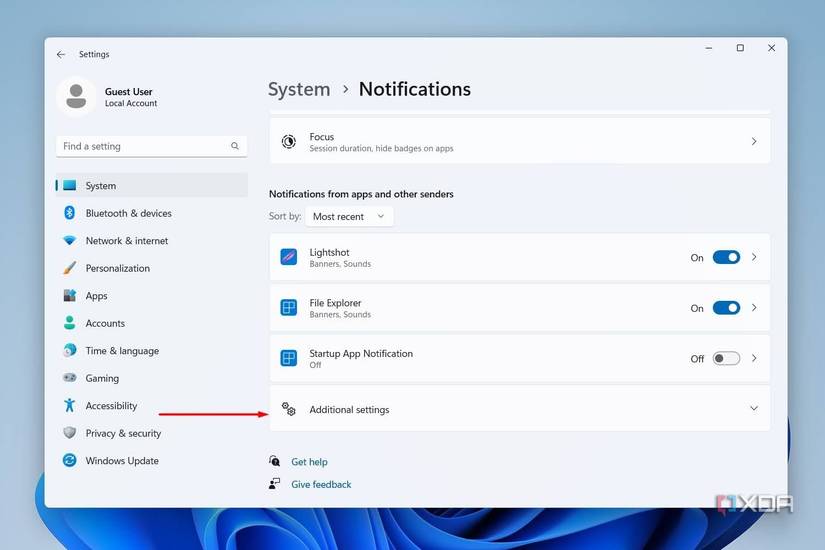Screen dimensions: 825x550
Task: Click the Windows Update sync icon
Action: 69,460
